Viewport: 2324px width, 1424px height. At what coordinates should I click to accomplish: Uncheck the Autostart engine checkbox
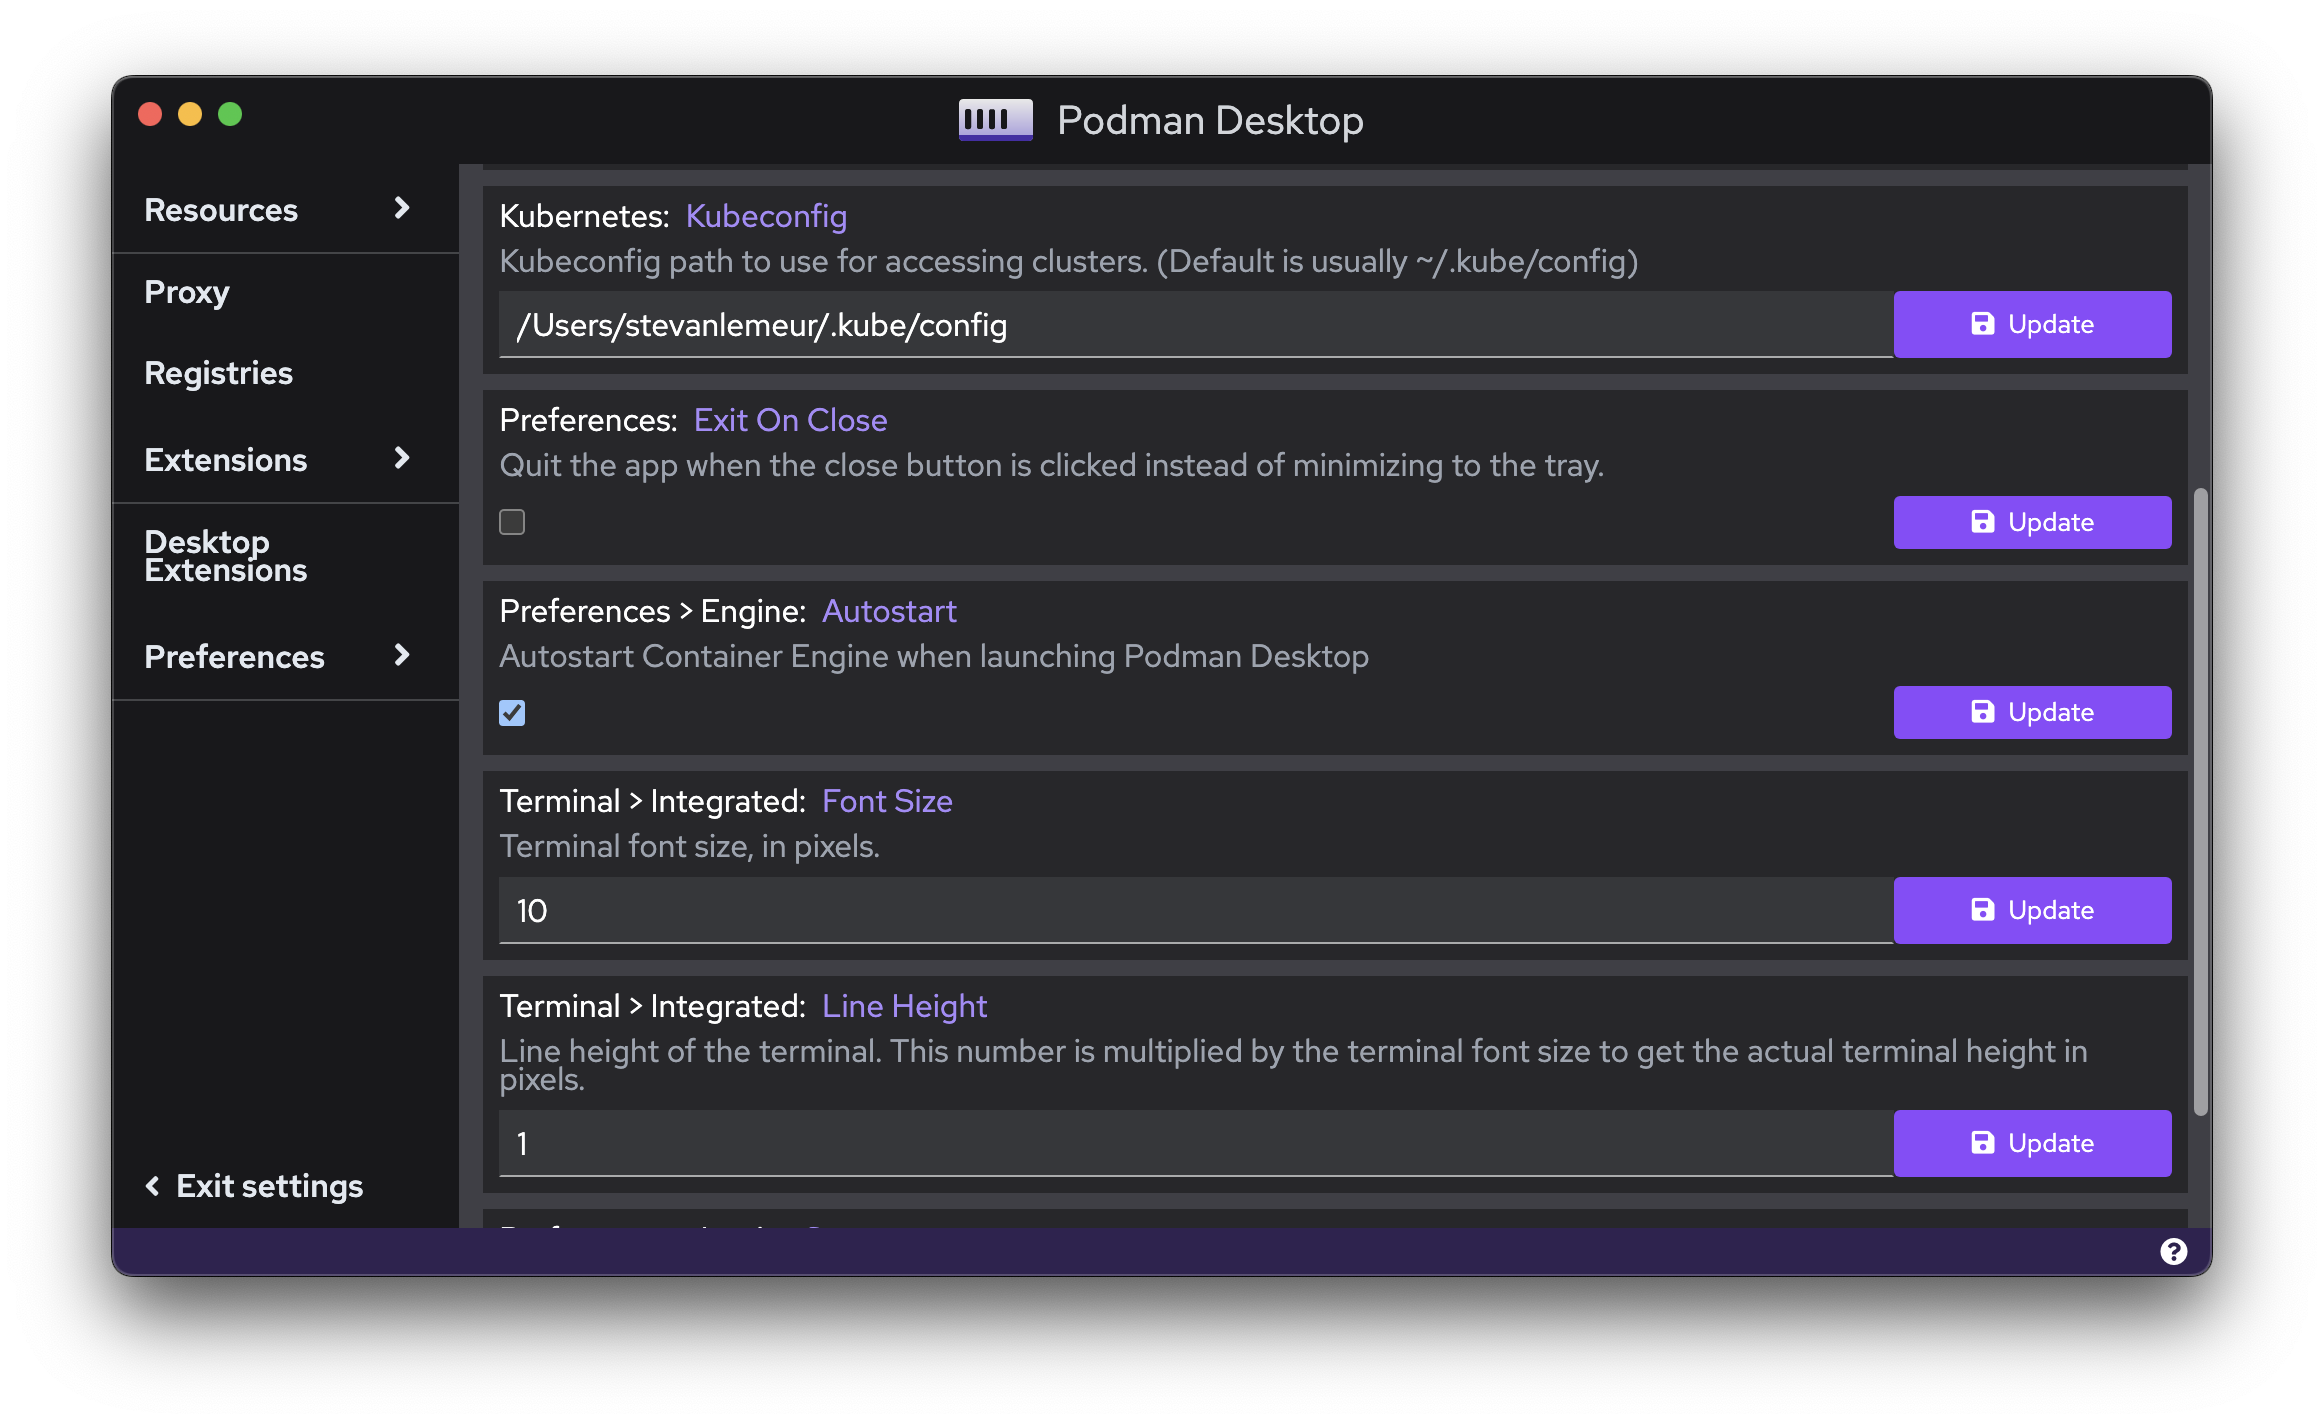coord(512,713)
